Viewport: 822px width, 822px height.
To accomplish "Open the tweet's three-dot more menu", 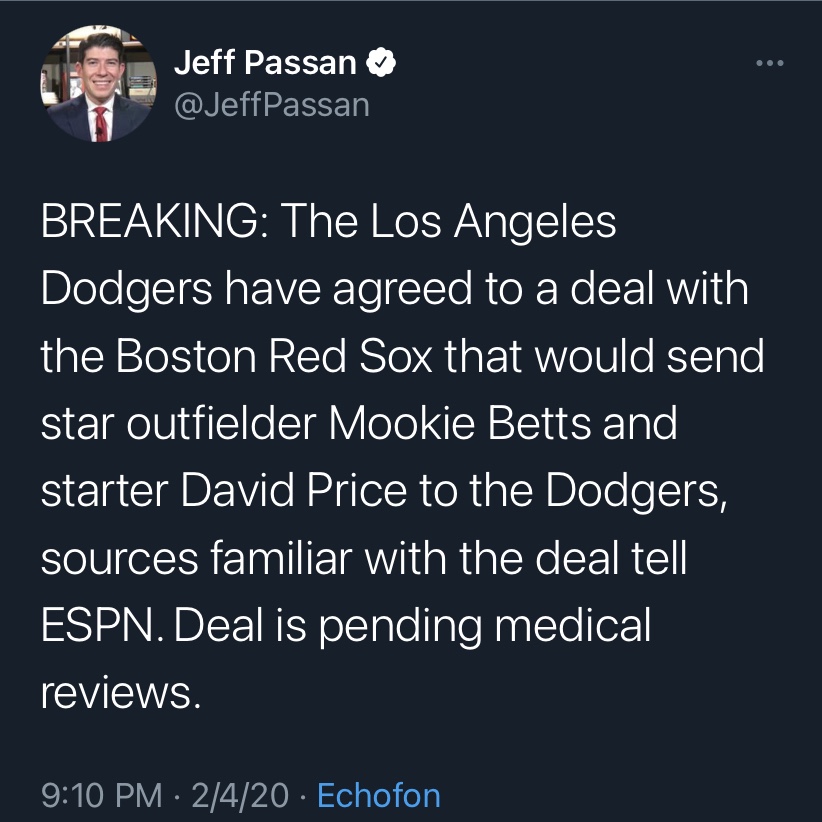I will (770, 65).
